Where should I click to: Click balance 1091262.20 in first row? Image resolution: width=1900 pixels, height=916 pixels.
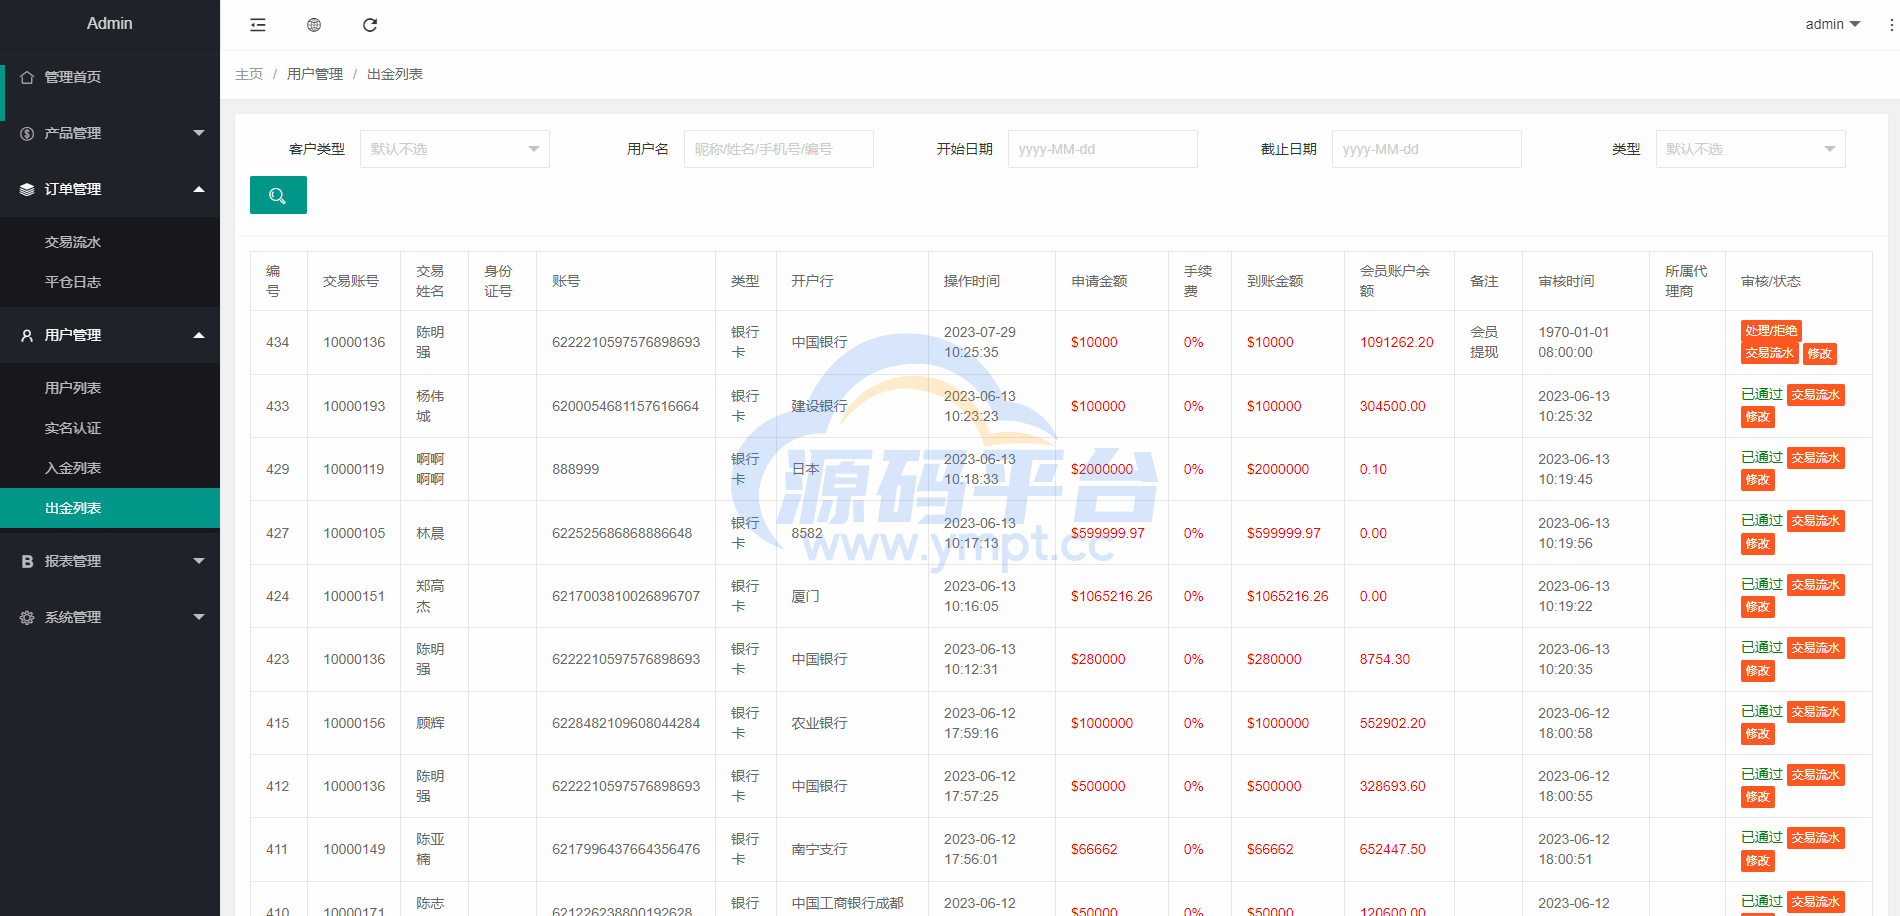1397,342
